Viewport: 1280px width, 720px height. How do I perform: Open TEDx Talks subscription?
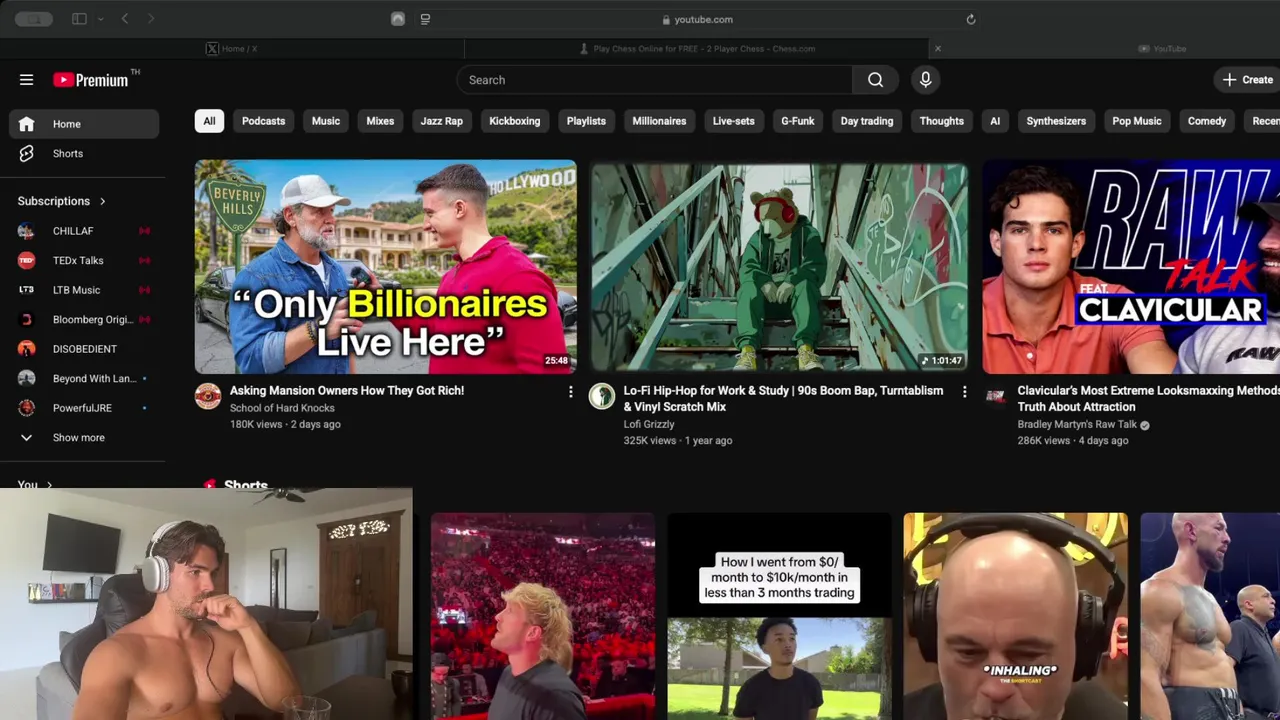[x=84, y=261]
